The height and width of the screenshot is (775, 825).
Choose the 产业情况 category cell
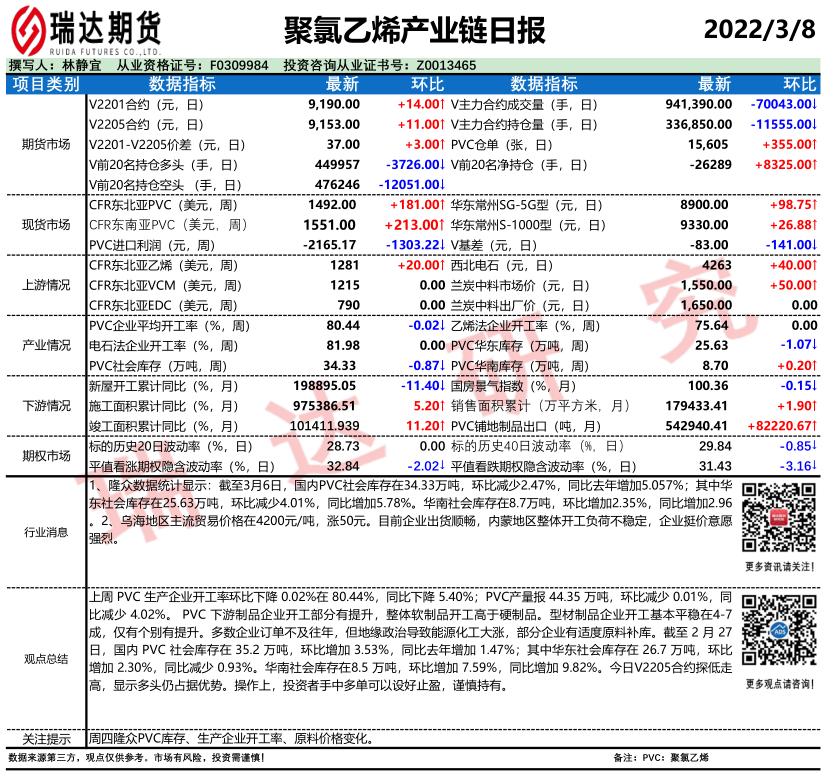pos(46,345)
